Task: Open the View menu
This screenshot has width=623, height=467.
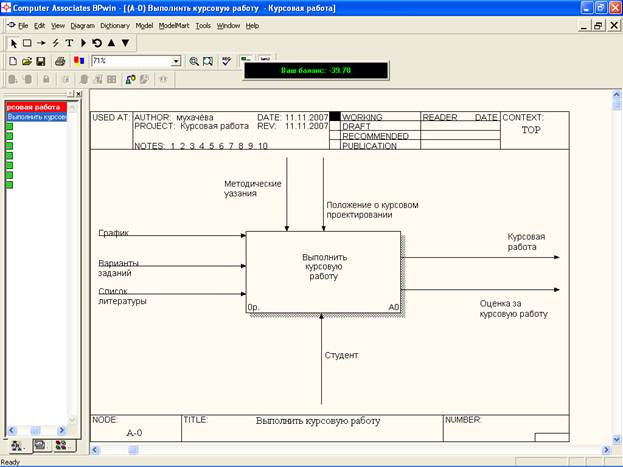Action: tap(58, 26)
